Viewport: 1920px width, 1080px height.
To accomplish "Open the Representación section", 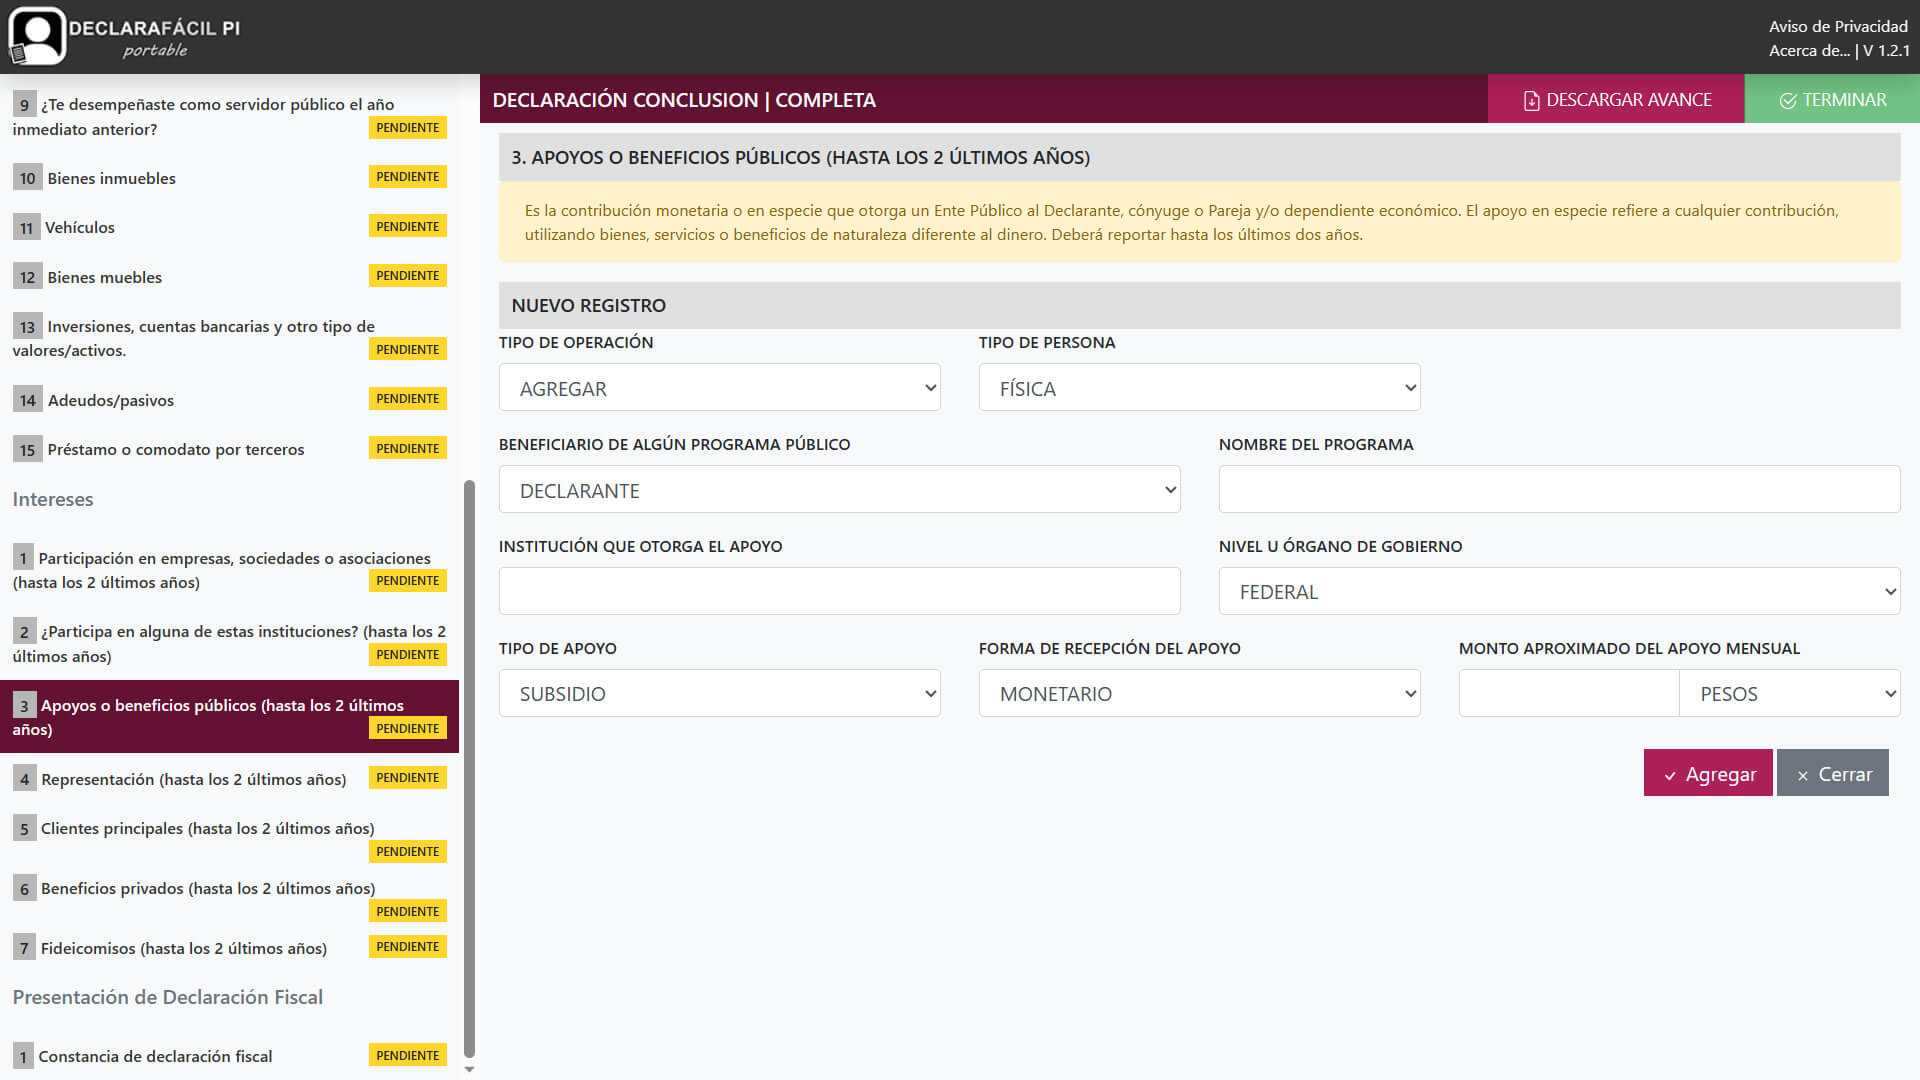I will [x=230, y=778].
